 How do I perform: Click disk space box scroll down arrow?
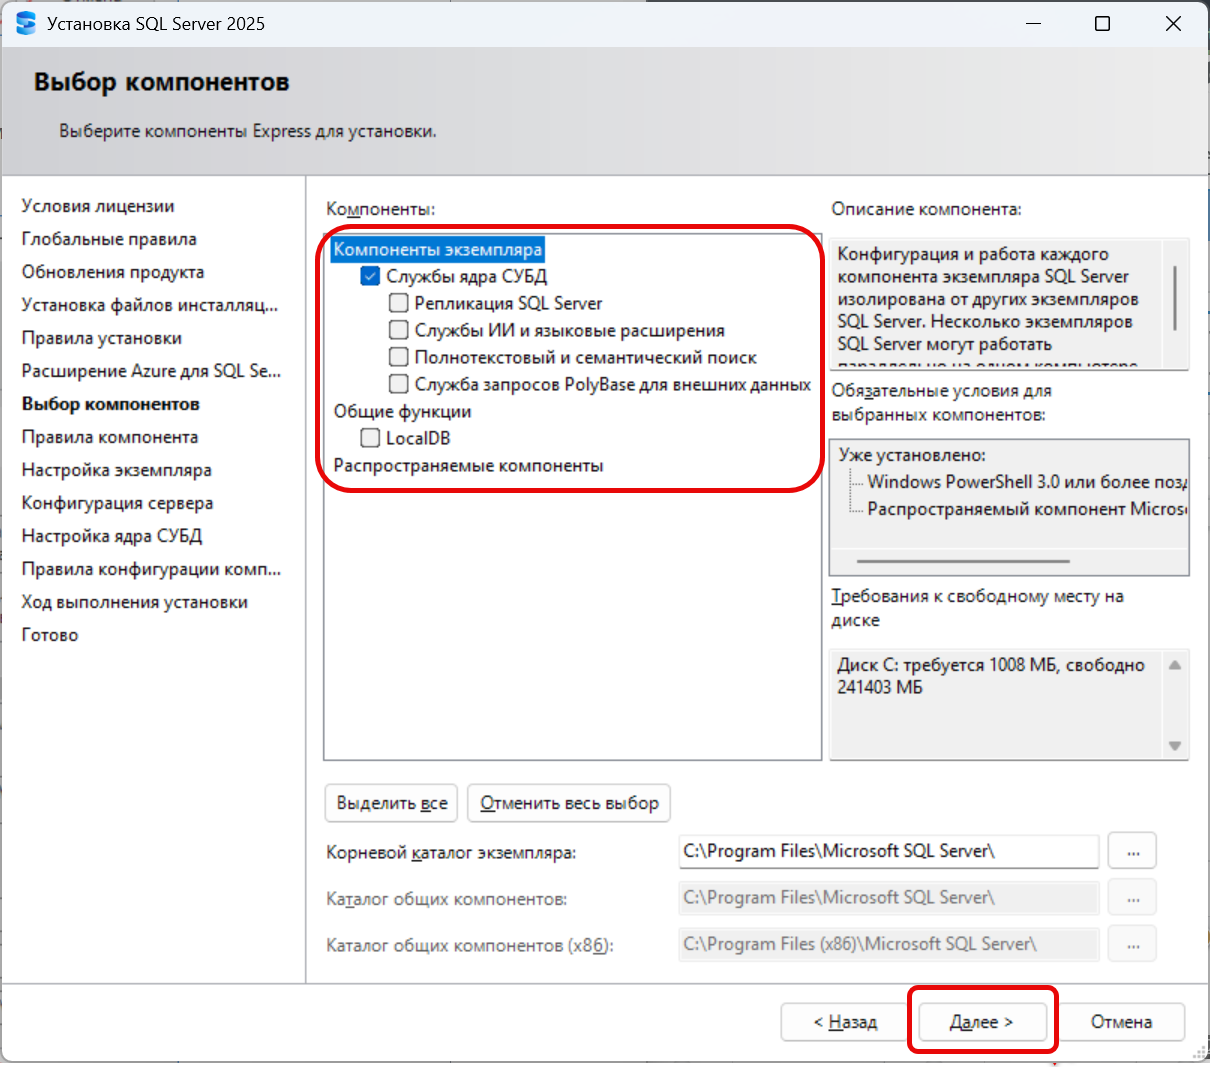pos(1175,746)
